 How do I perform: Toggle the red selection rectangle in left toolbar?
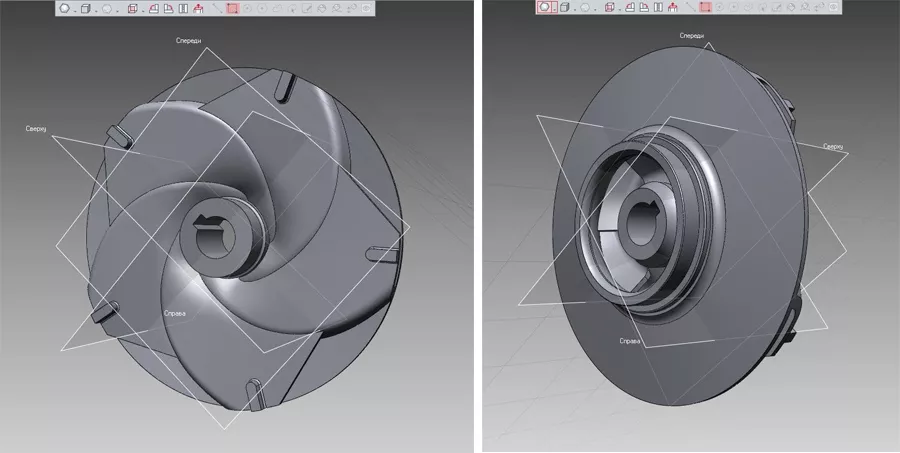click(x=233, y=8)
